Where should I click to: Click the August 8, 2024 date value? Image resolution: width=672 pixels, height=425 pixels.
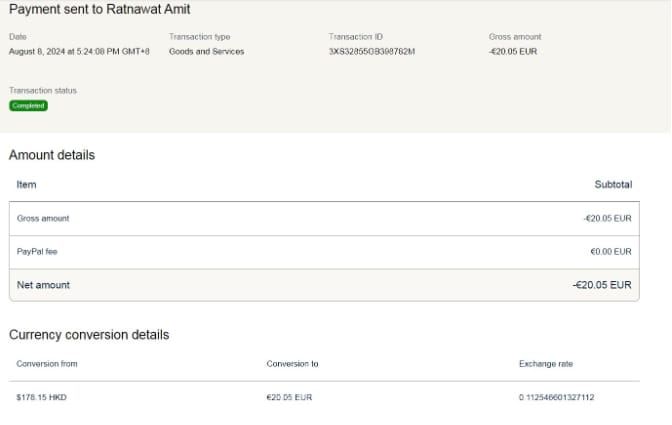(79, 51)
